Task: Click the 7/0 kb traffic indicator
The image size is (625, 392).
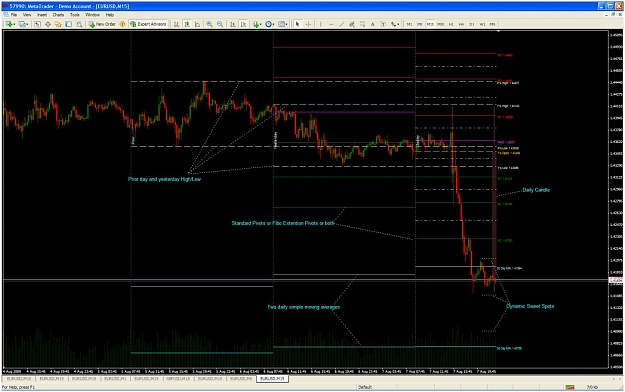Action: 592,387
